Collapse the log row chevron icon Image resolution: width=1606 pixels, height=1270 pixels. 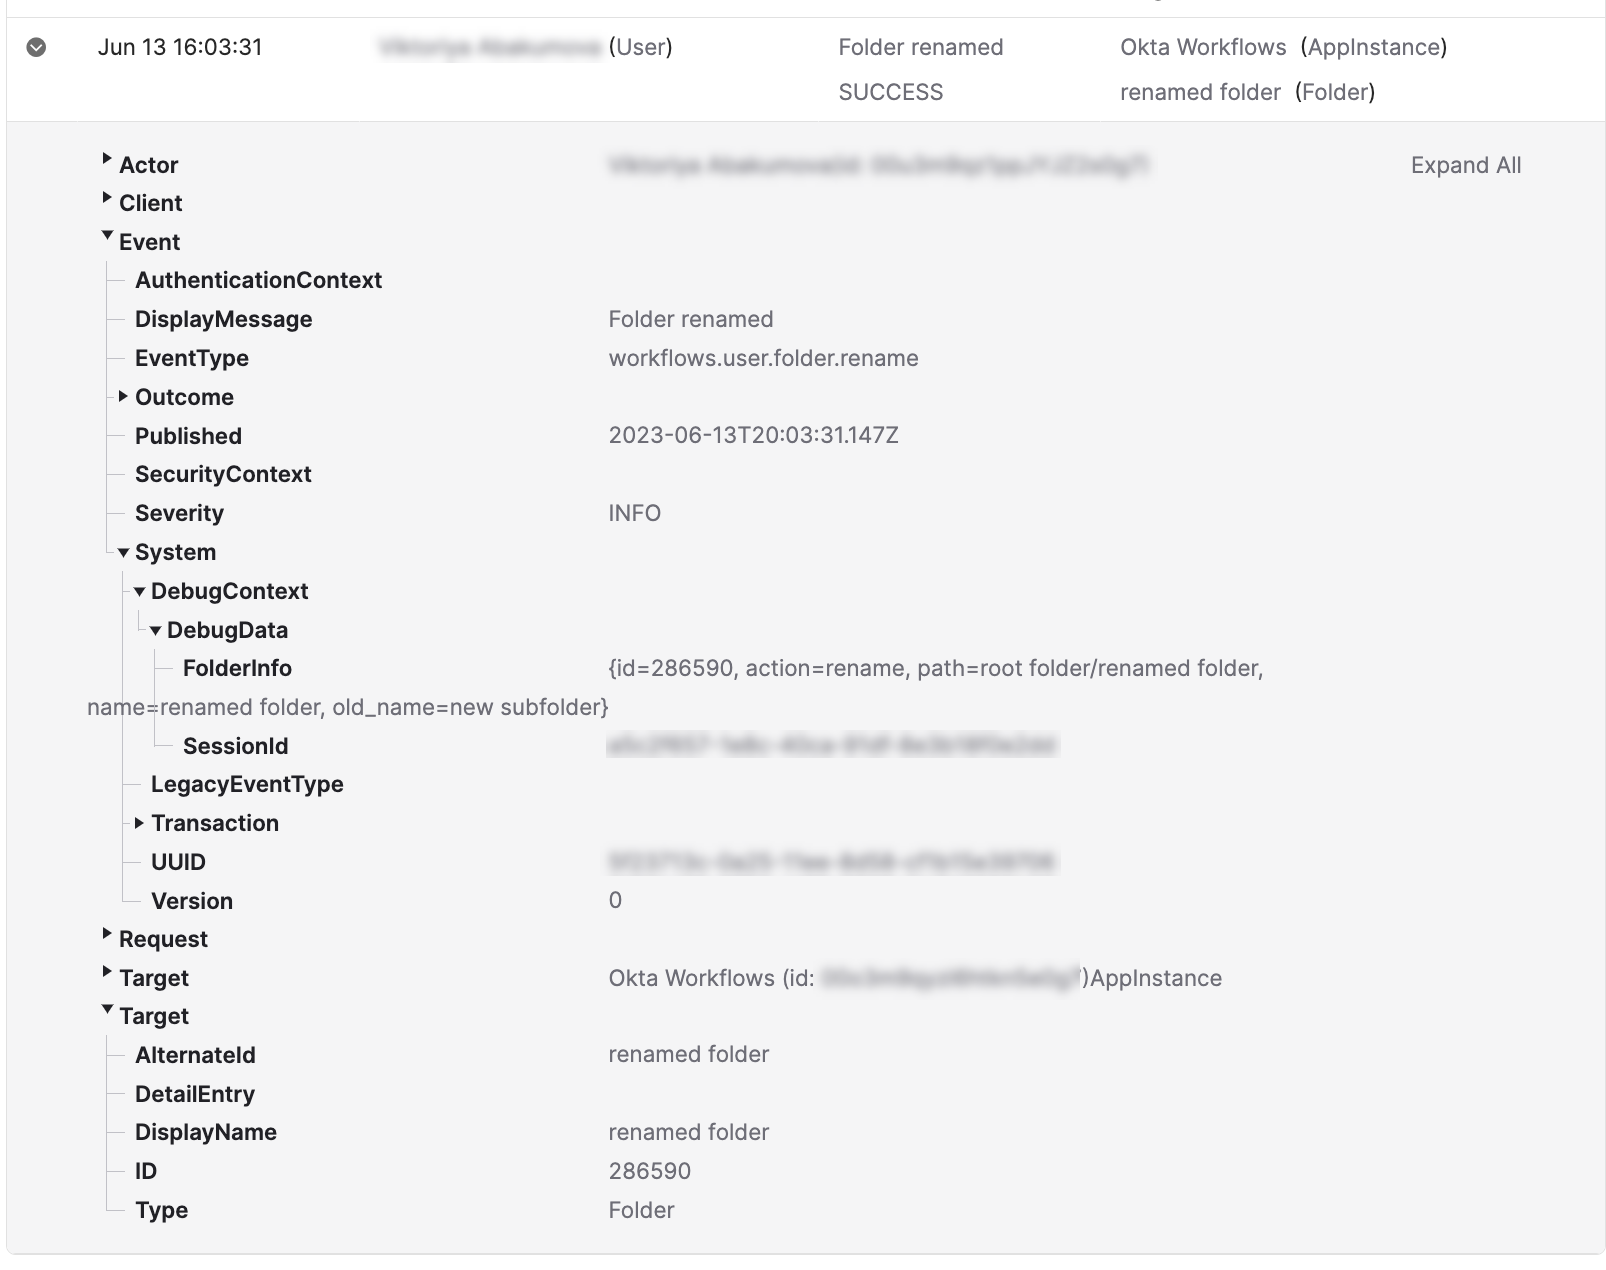click(36, 47)
